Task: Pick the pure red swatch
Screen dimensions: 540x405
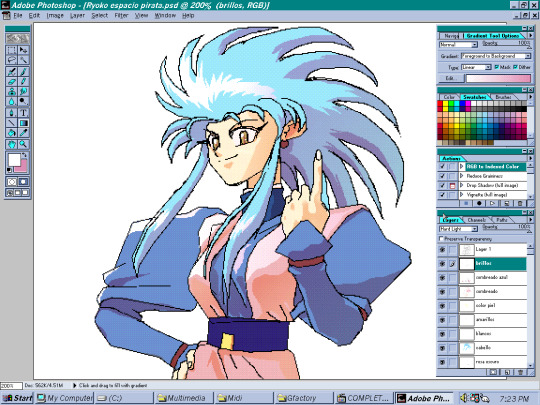Action: [440, 104]
